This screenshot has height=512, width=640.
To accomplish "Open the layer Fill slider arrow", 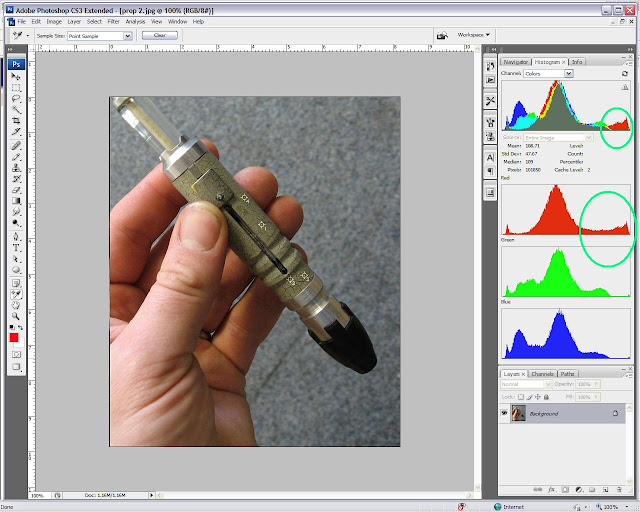I will [596, 396].
